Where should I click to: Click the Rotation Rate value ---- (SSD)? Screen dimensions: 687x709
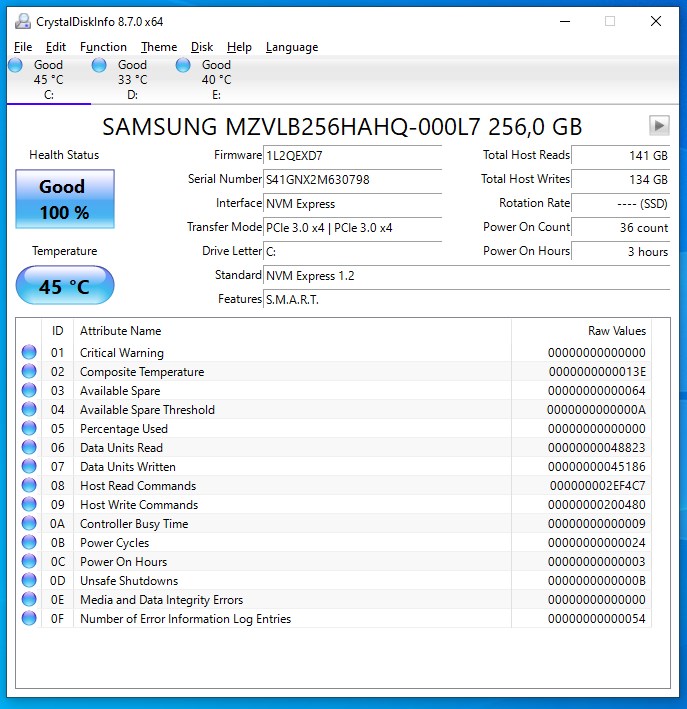coord(621,203)
